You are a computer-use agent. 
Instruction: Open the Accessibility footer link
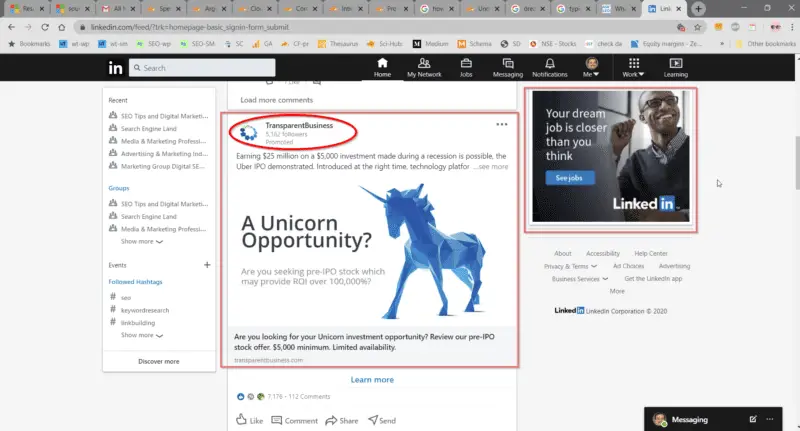(603, 253)
